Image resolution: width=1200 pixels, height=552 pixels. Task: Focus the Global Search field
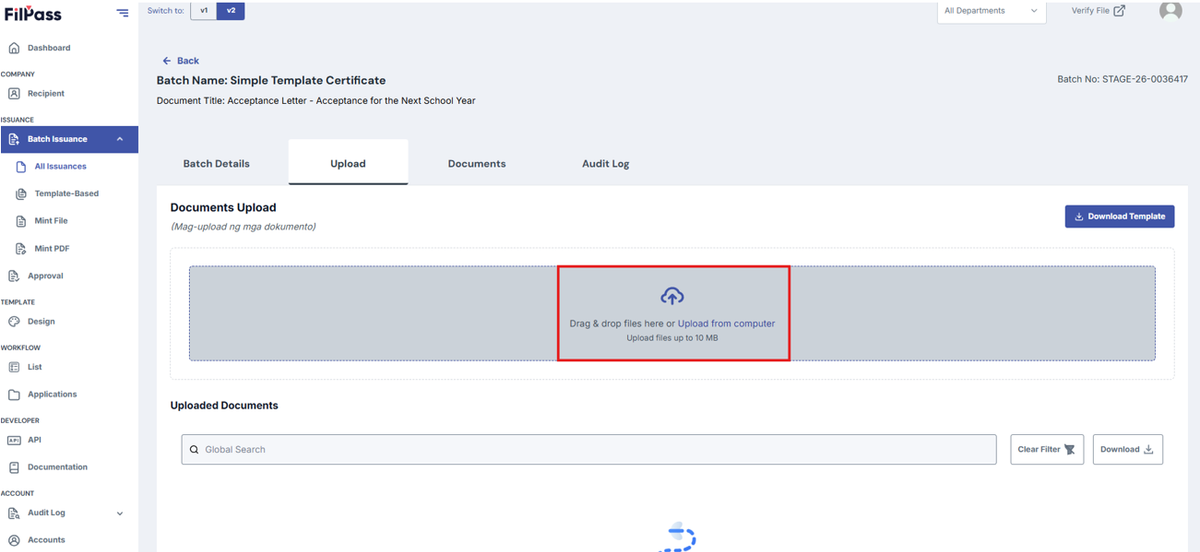(x=589, y=449)
